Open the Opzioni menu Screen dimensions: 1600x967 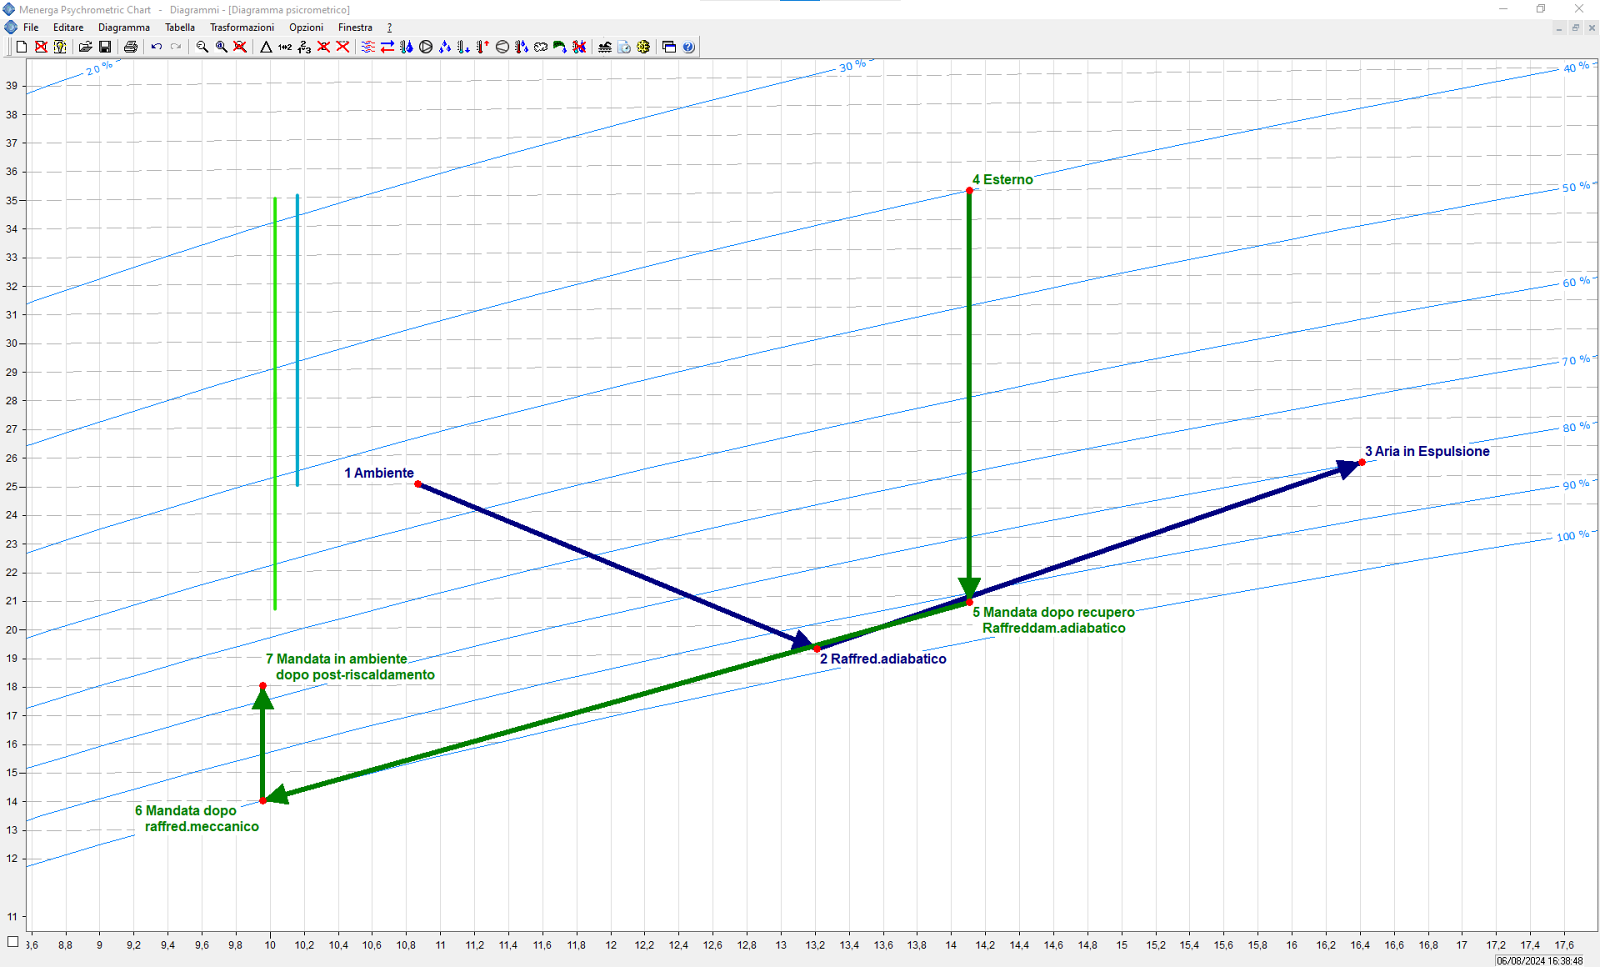(306, 27)
